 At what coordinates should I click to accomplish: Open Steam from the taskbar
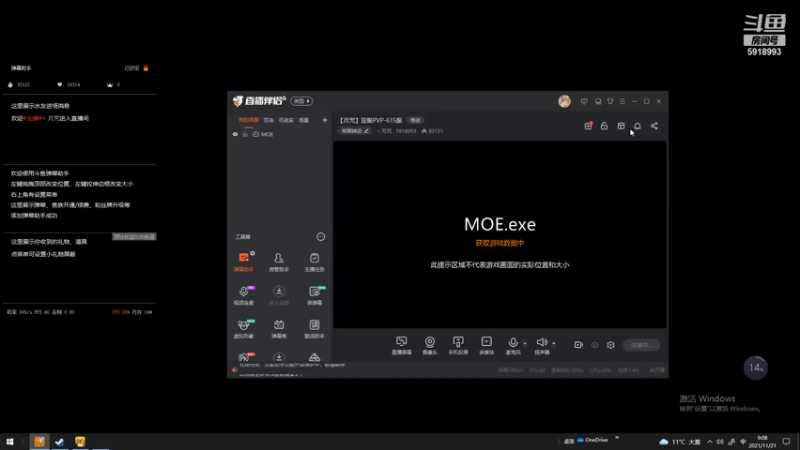click(60, 441)
